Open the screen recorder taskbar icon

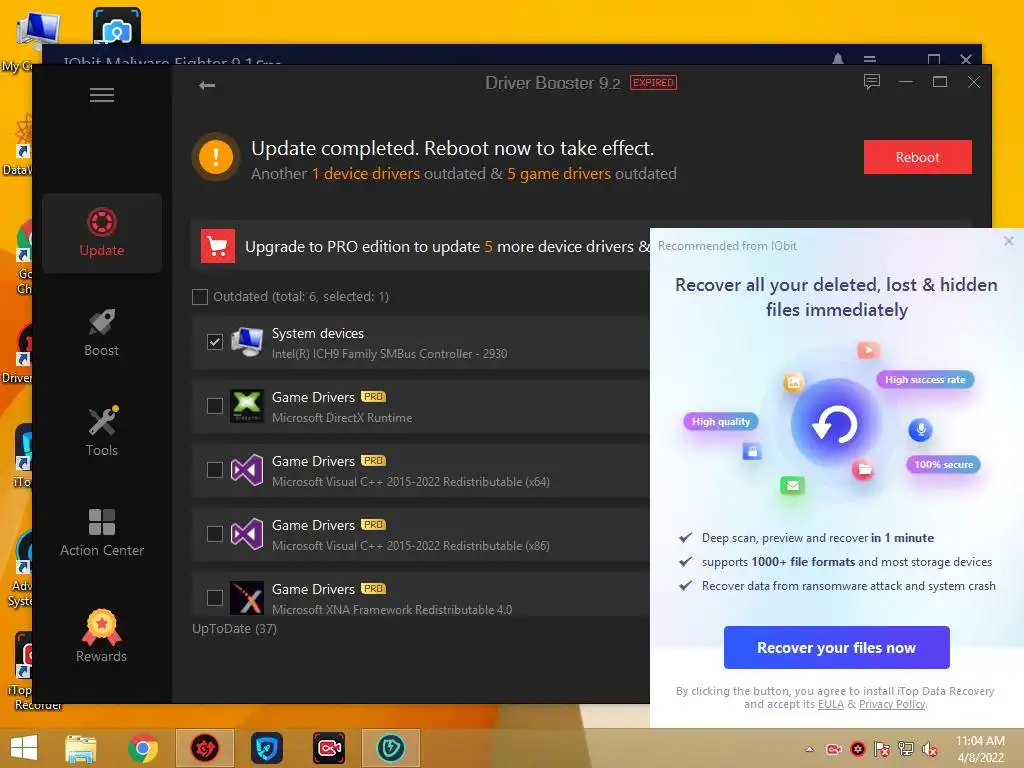328,748
